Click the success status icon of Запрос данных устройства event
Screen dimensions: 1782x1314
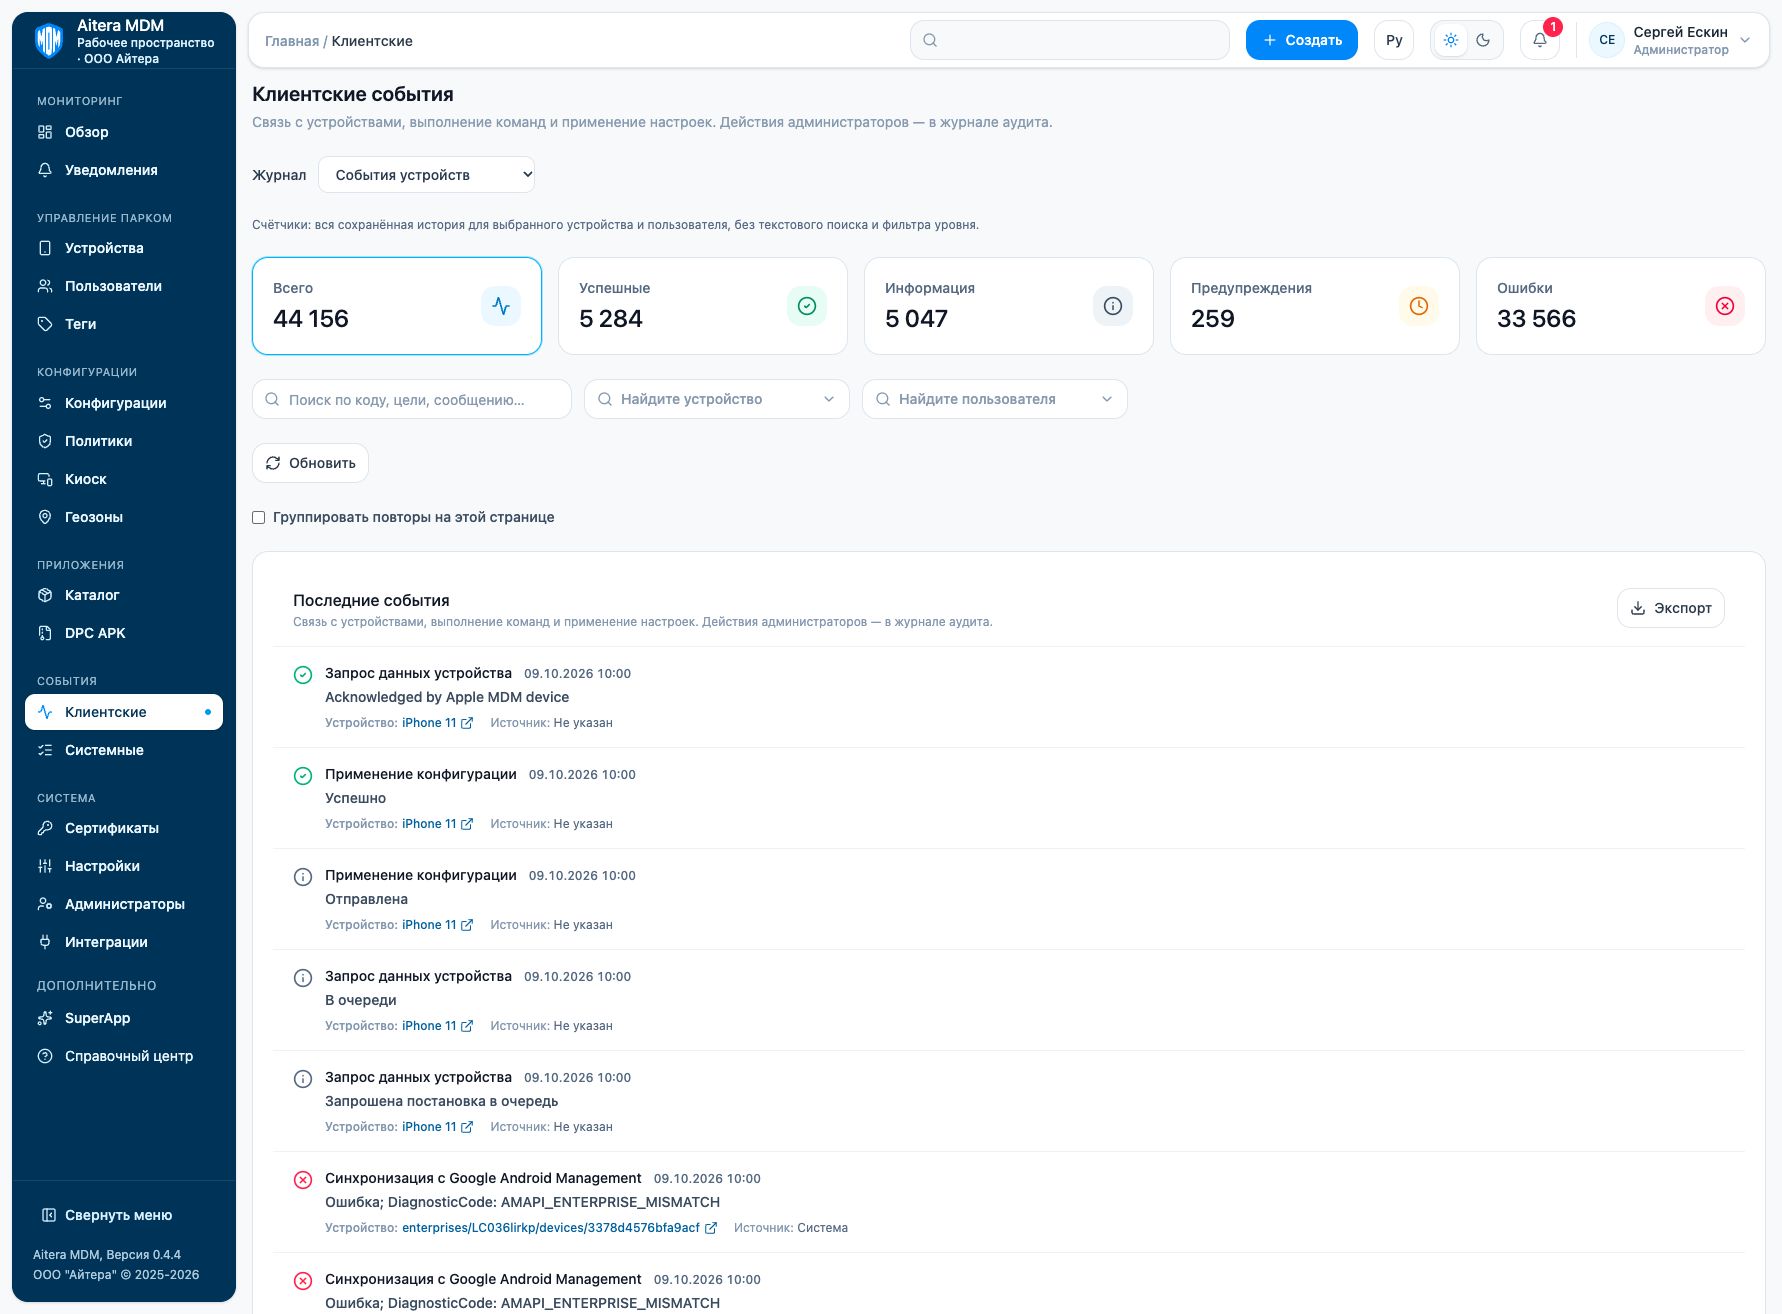(x=303, y=675)
